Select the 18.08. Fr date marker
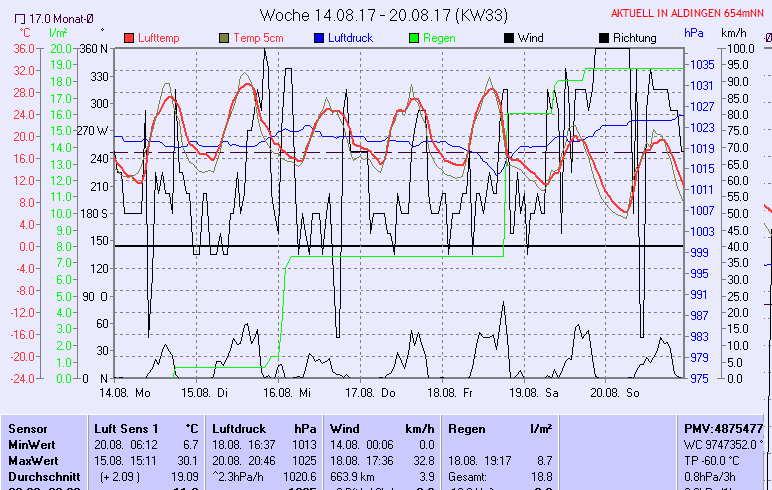Image resolution: width=772 pixels, height=490 pixels. coord(455,394)
